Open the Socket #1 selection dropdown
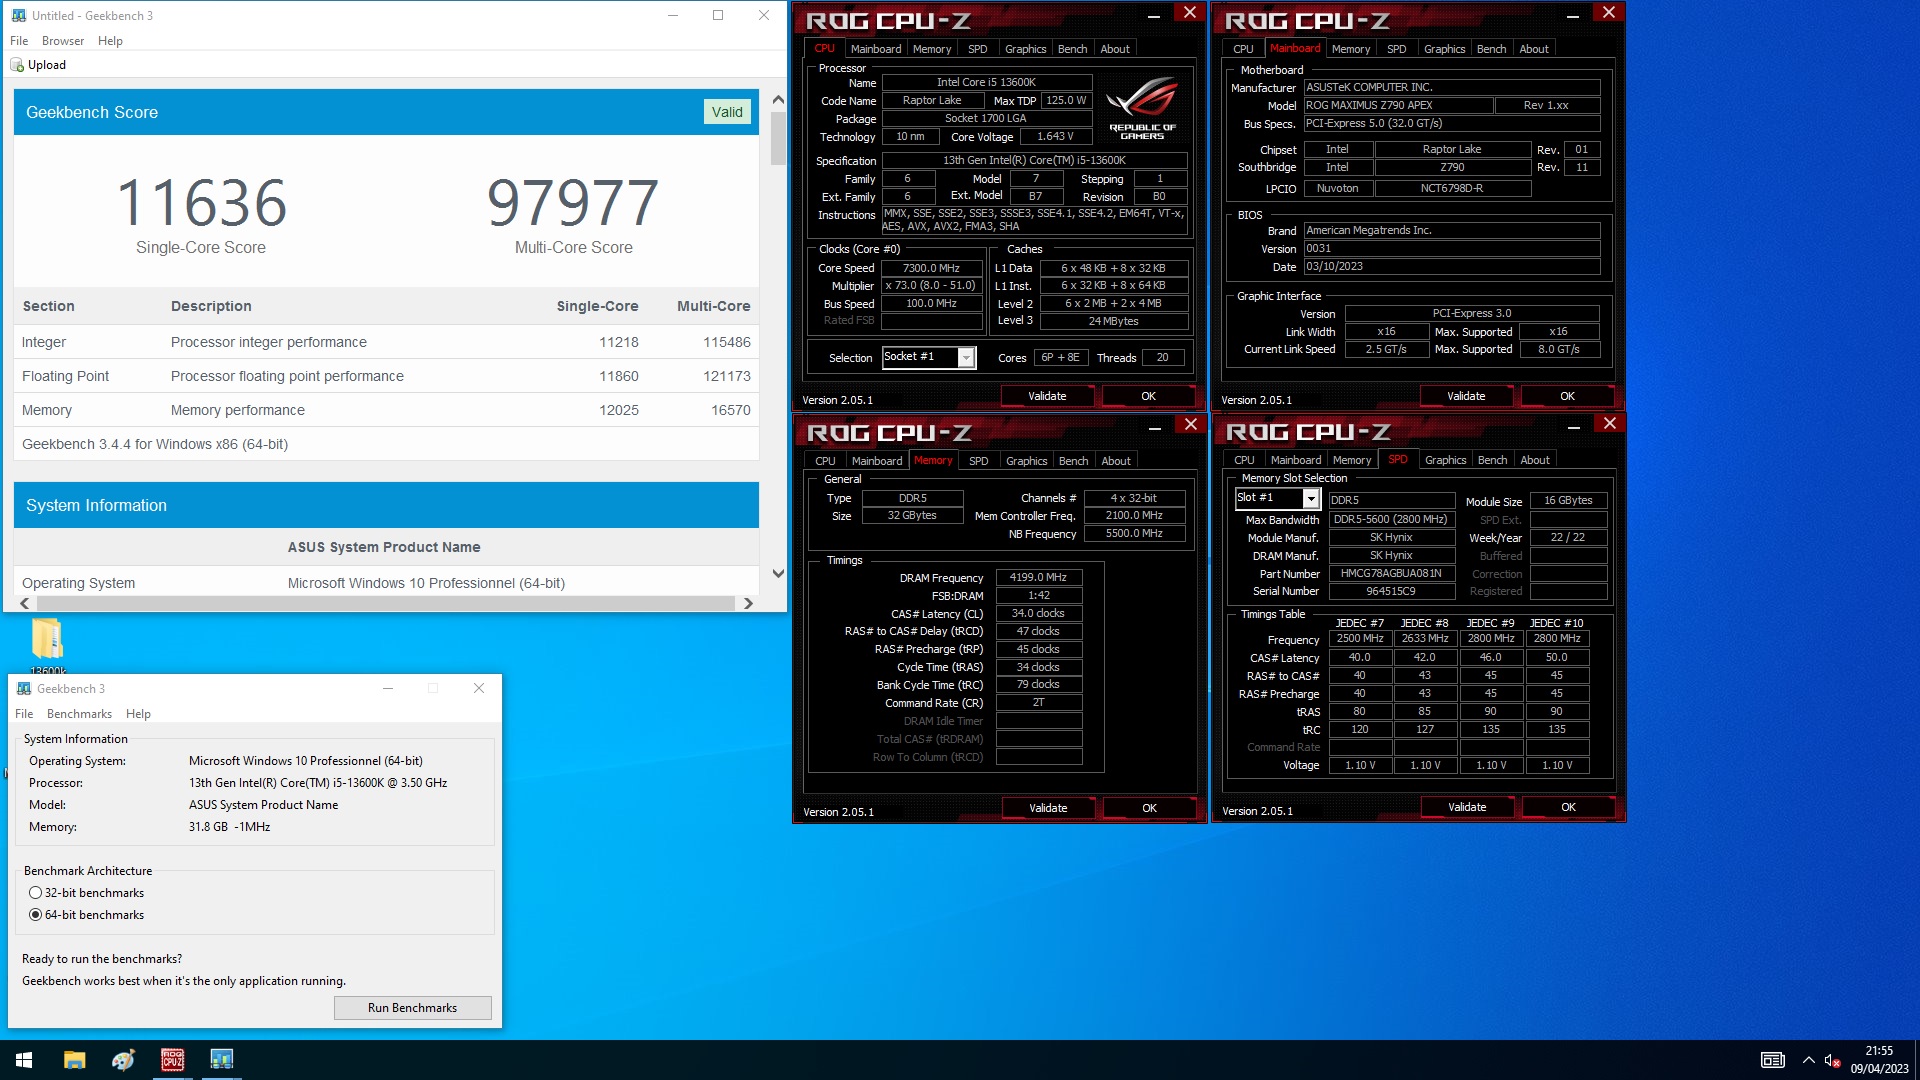The width and height of the screenshot is (1920, 1080). (x=966, y=357)
